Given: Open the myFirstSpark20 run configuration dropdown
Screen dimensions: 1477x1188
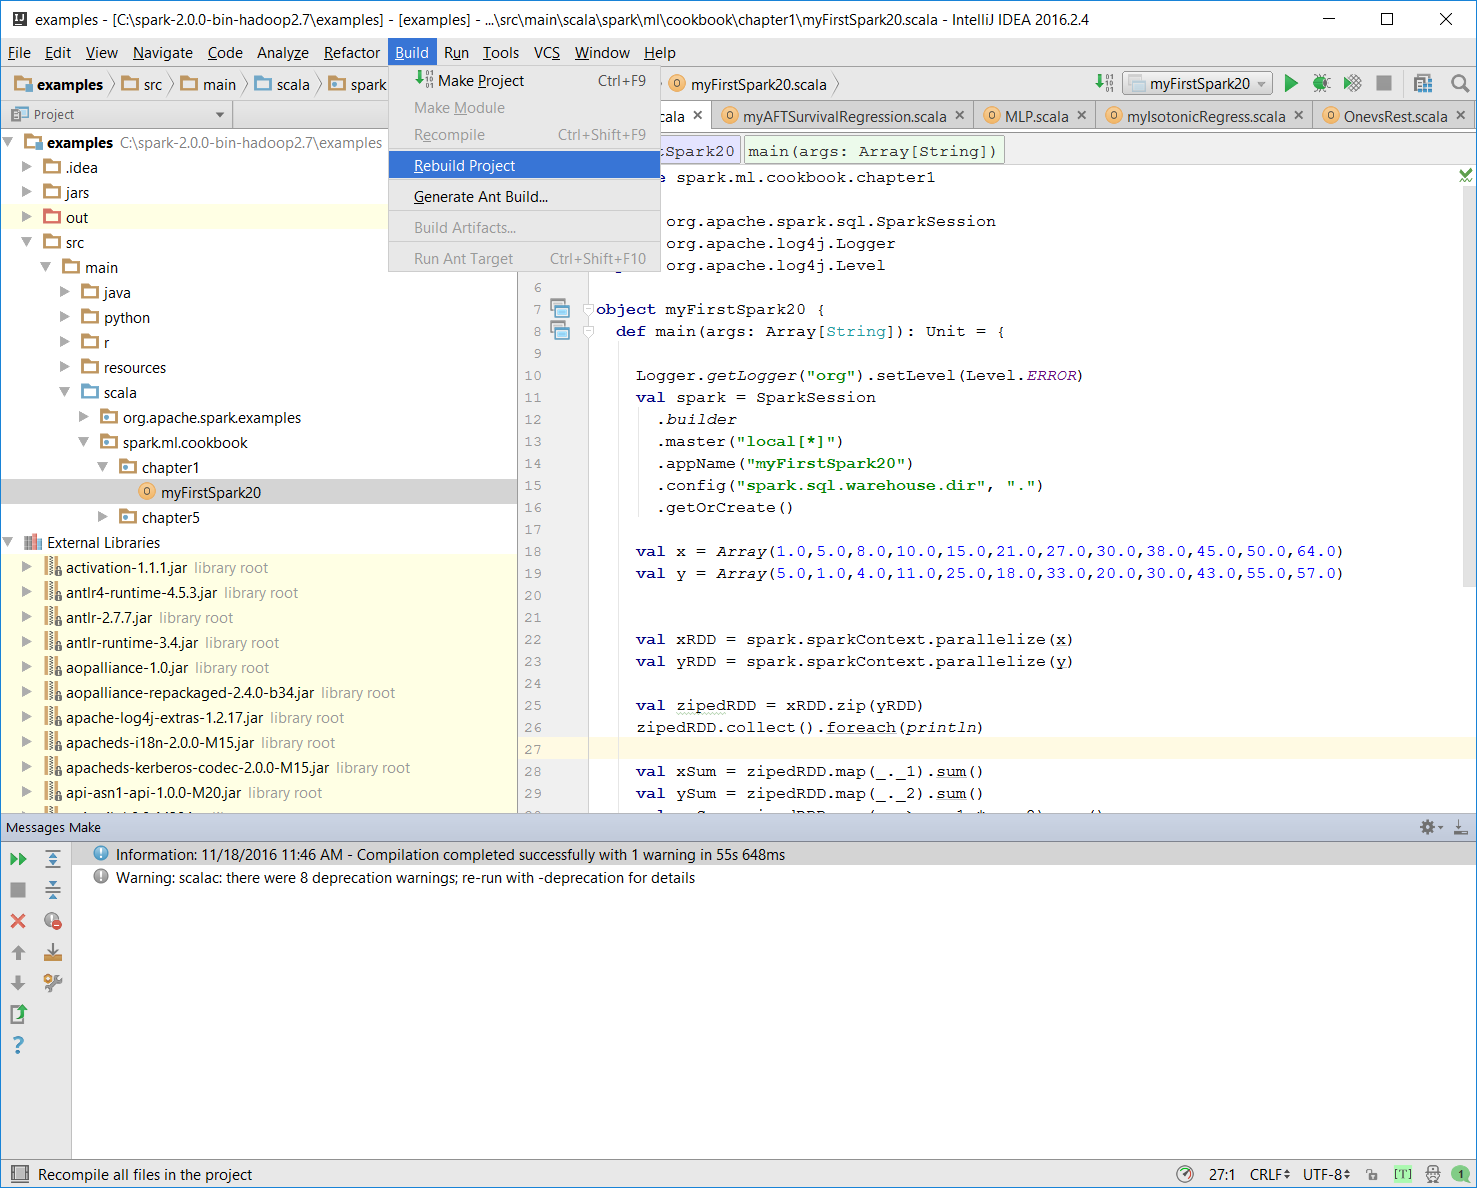Looking at the screenshot, I should coord(1197,84).
